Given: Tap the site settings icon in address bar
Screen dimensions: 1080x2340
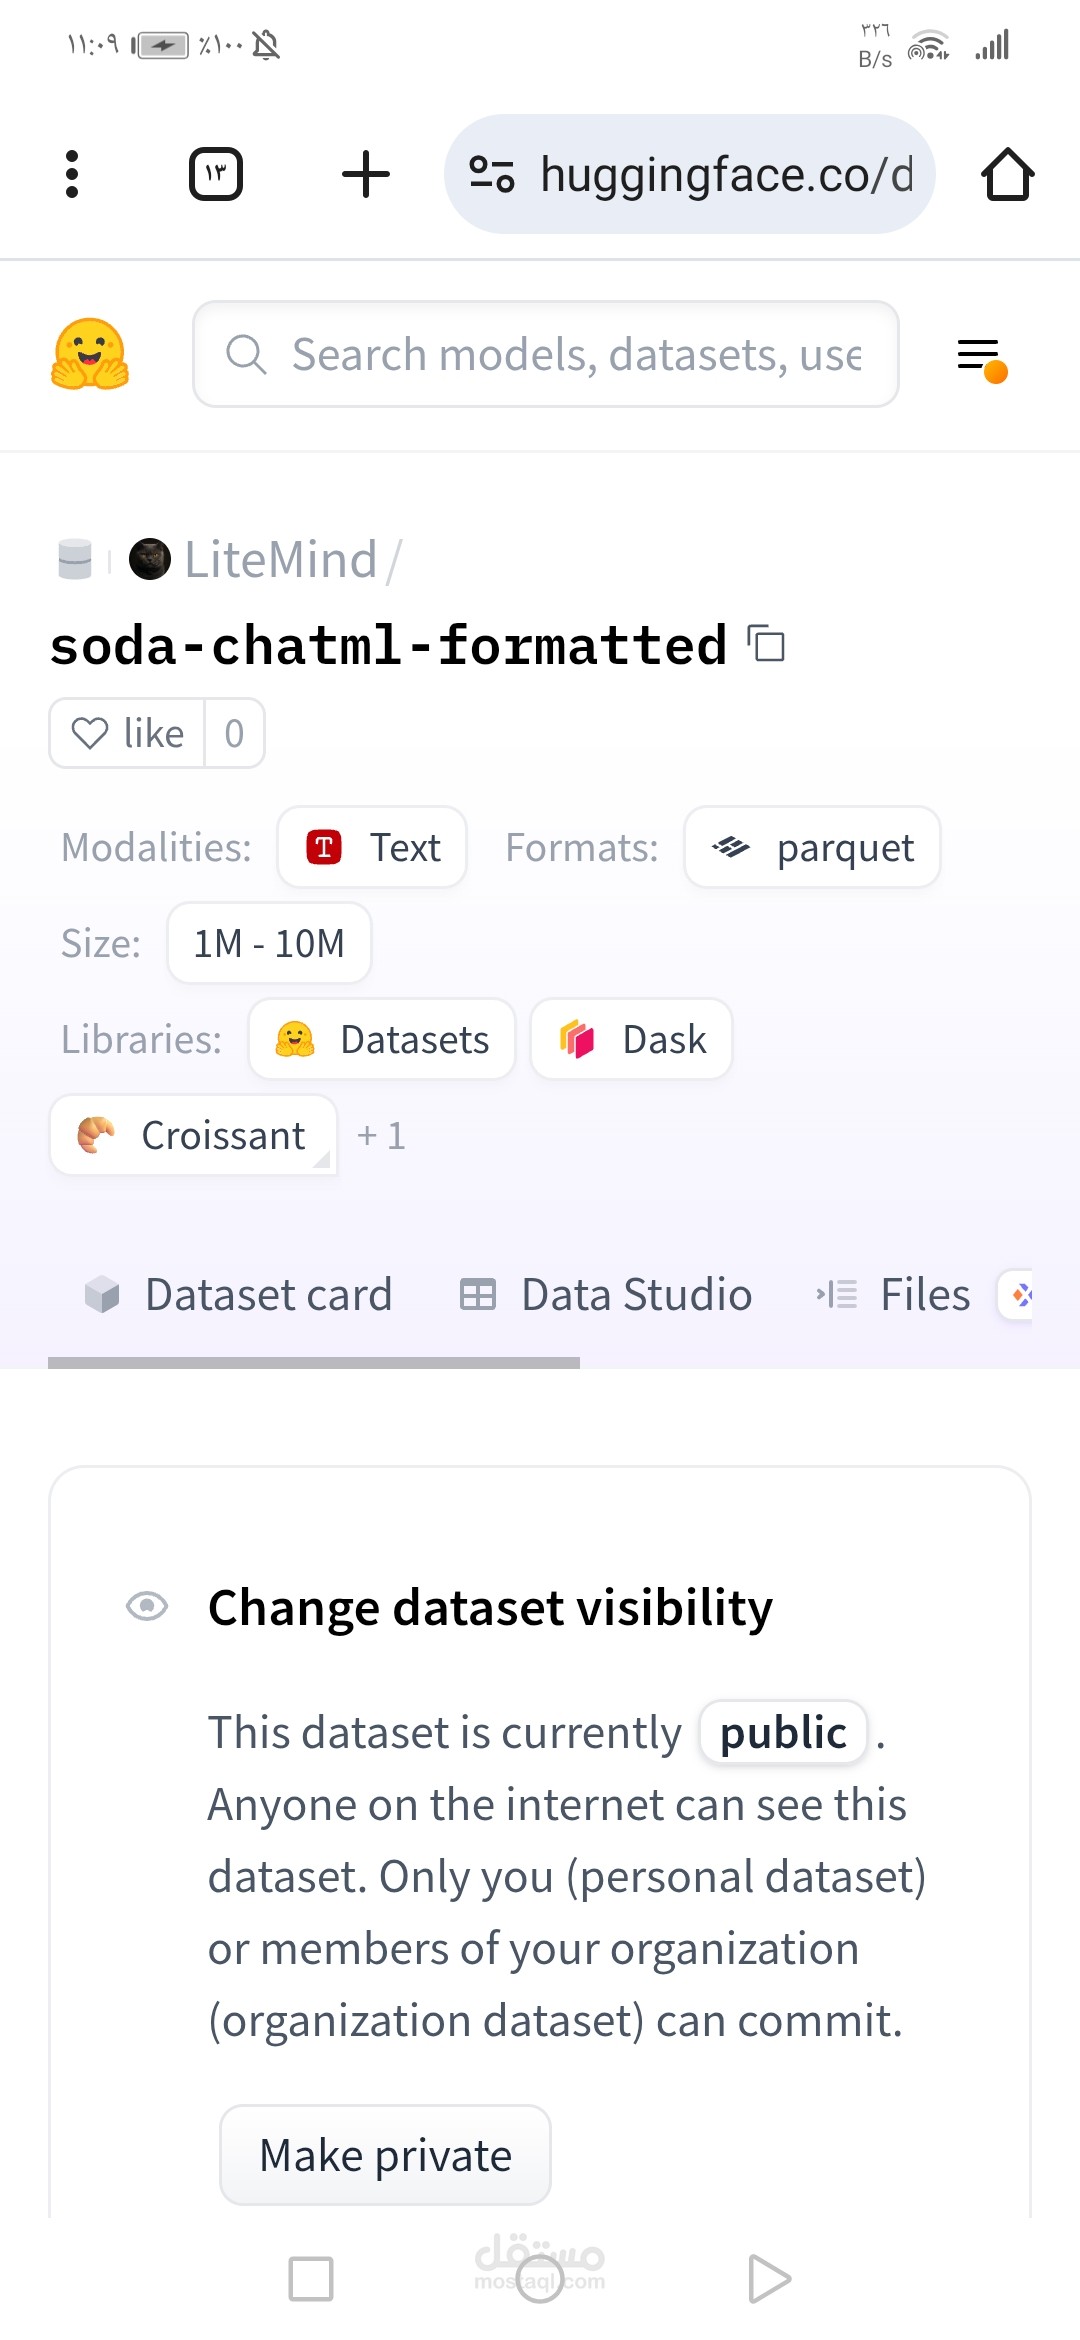Looking at the screenshot, I should [x=492, y=174].
